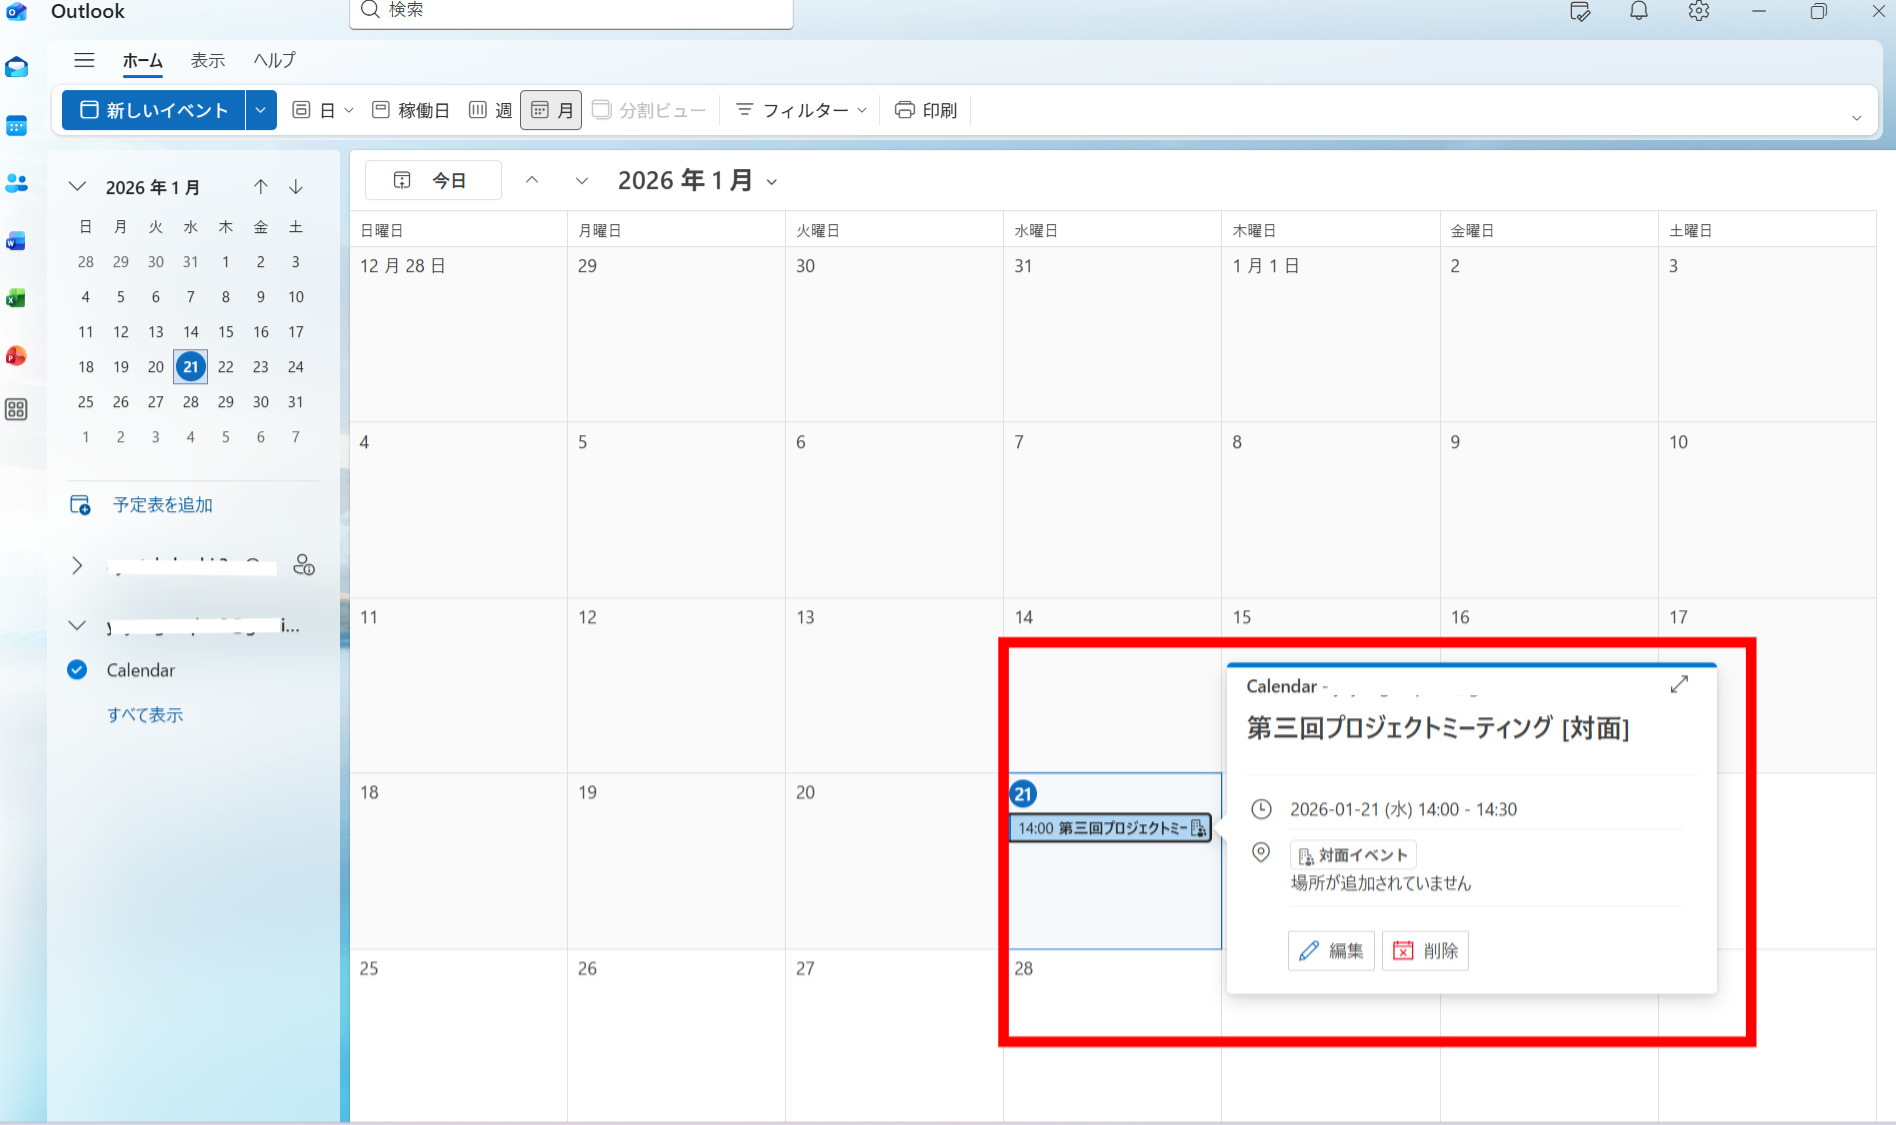Delete the event using 削除 button
Viewport: 1896px width, 1125px height.
(1425, 951)
